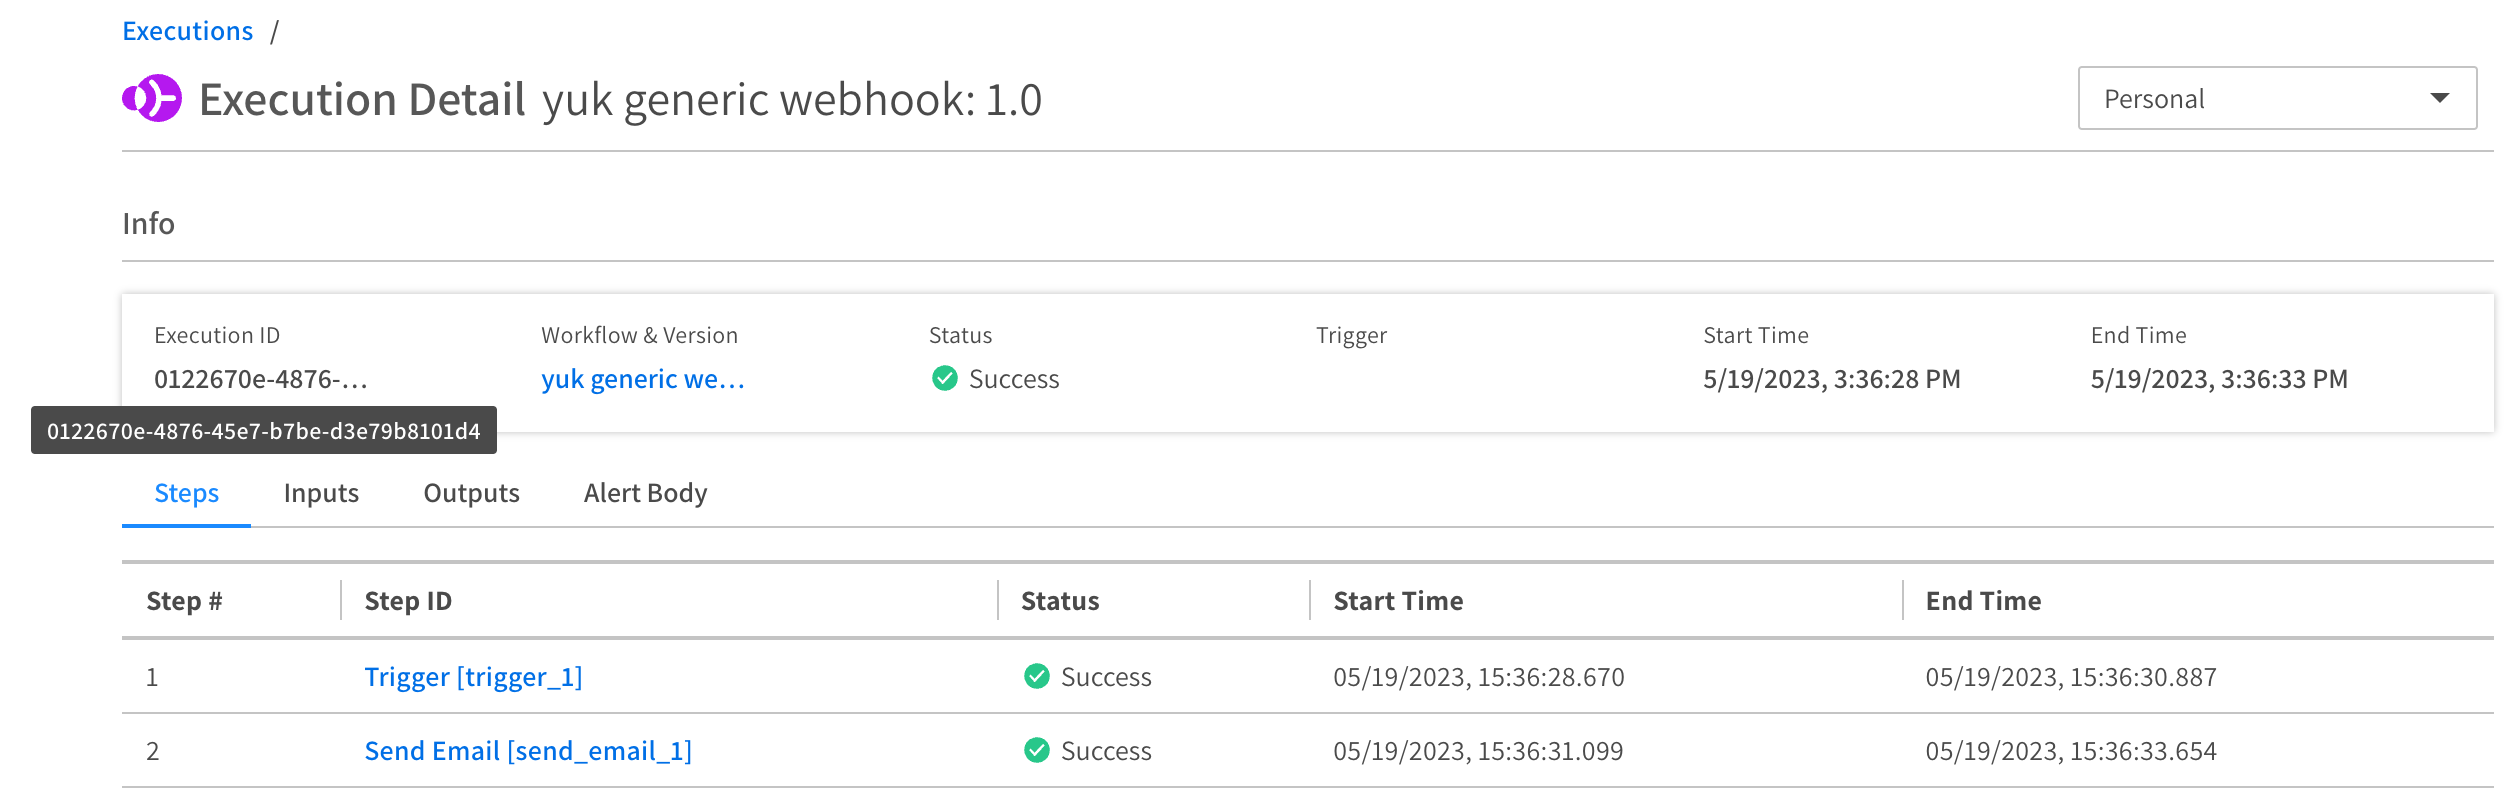Go back to Executions breadcrumb
This screenshot has width=2510, height=812.
[187, 31]
